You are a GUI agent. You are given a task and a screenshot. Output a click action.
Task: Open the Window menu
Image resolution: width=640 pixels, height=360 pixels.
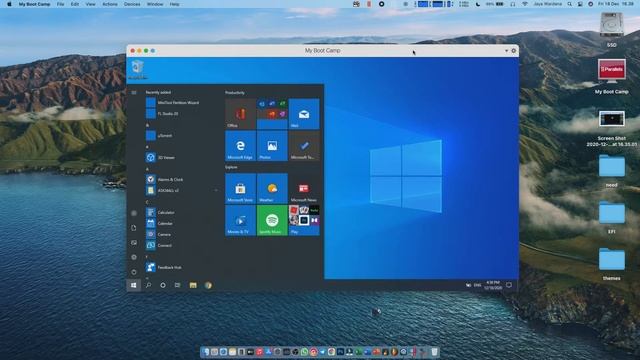155,4
